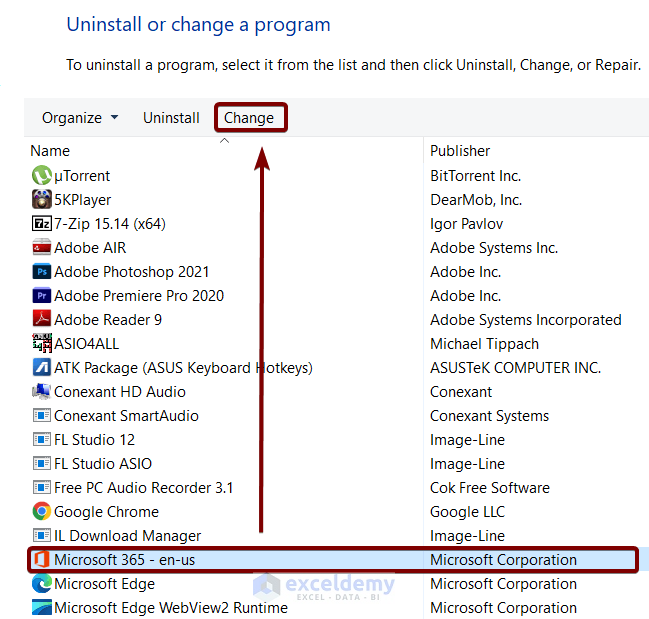This screenshot has width=649, height=619.
Task: Click the Conexant Systems publisher cell
Action: coord(489,416)
